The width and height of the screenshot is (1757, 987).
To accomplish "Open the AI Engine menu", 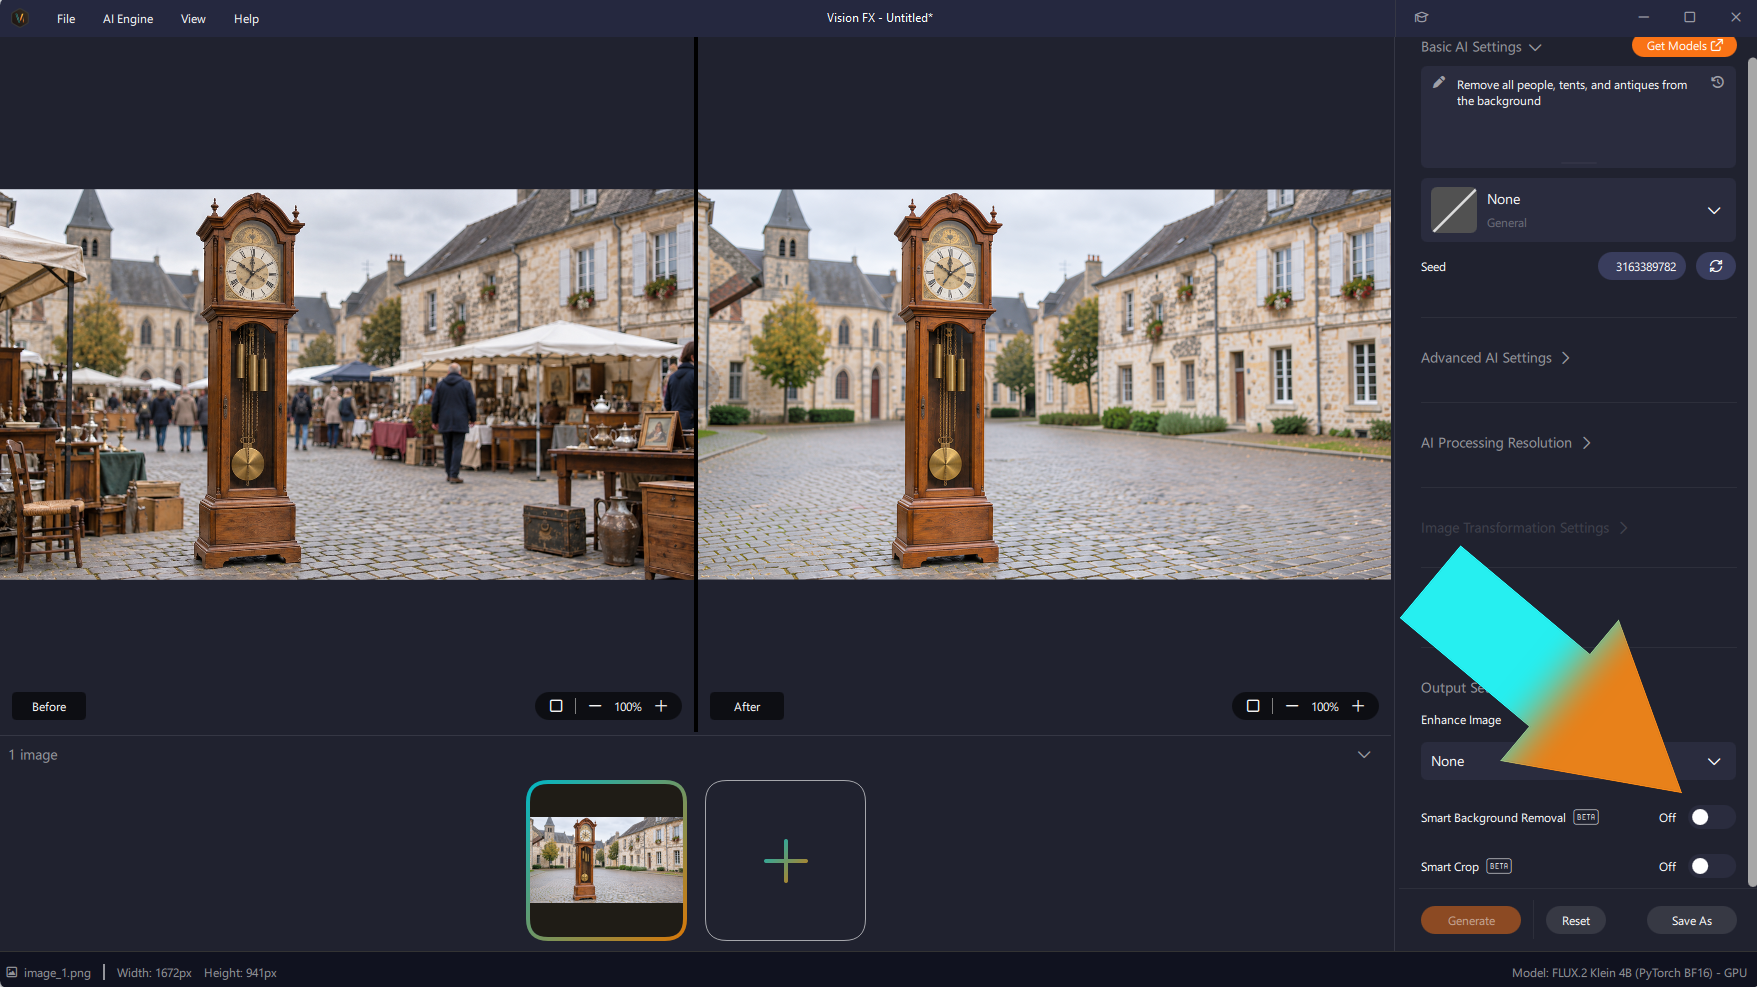I will coord(128,19).
